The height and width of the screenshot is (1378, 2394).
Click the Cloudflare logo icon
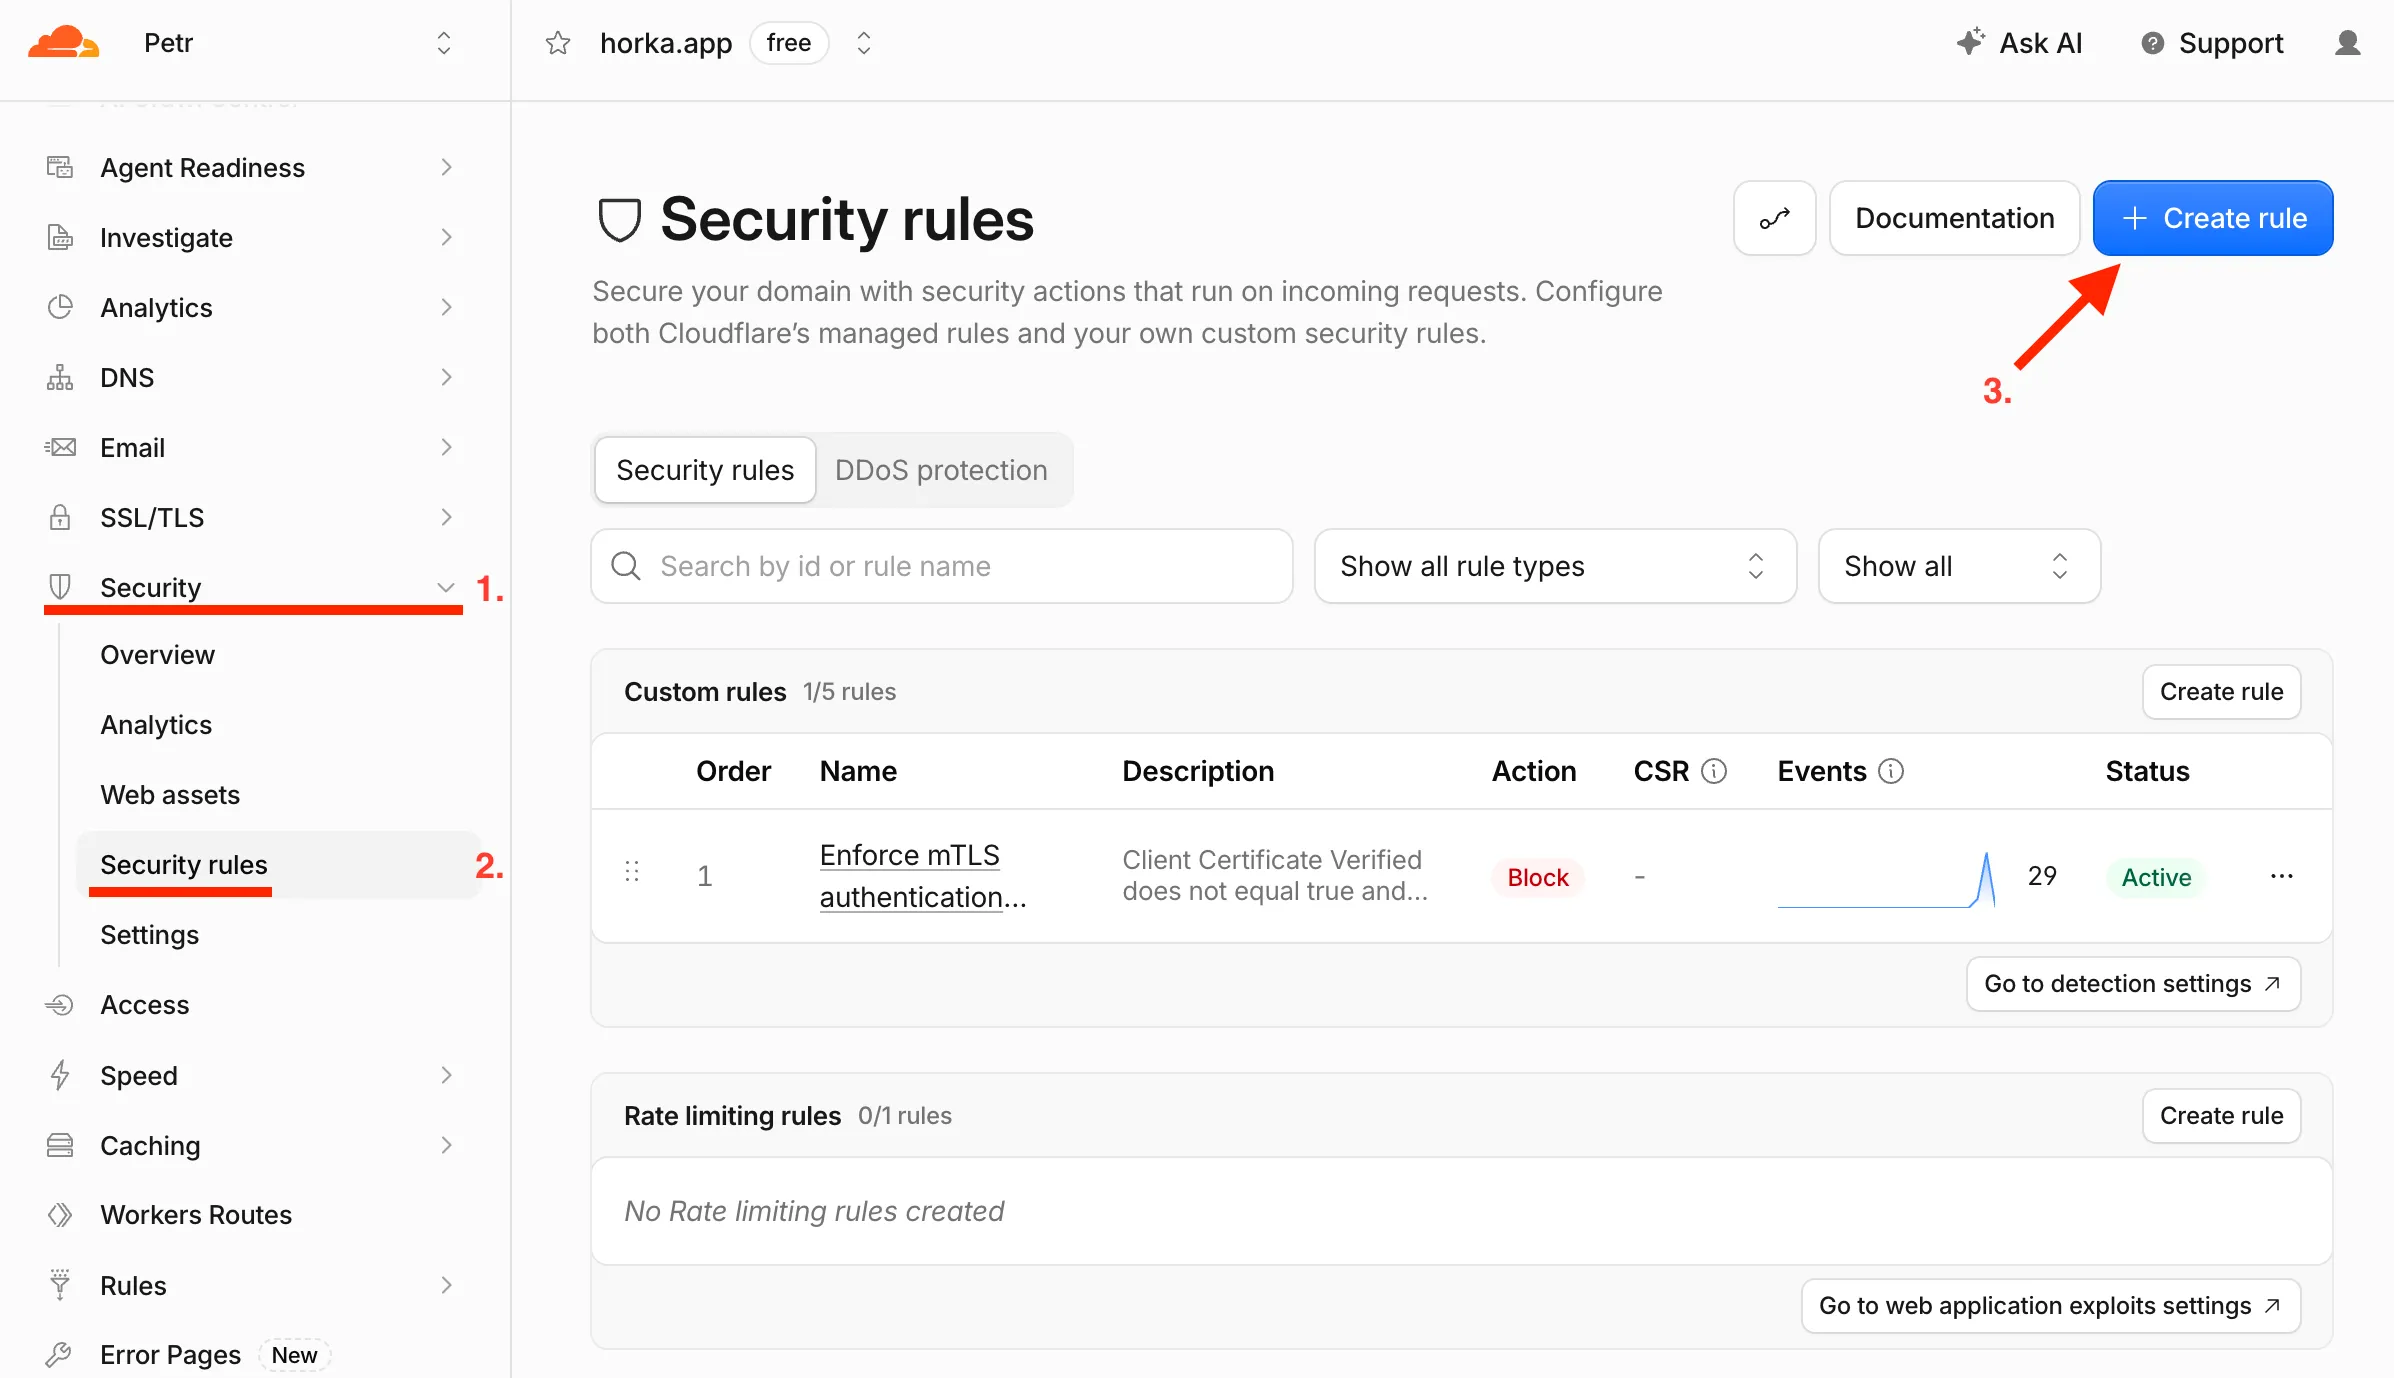coord(63,43)
